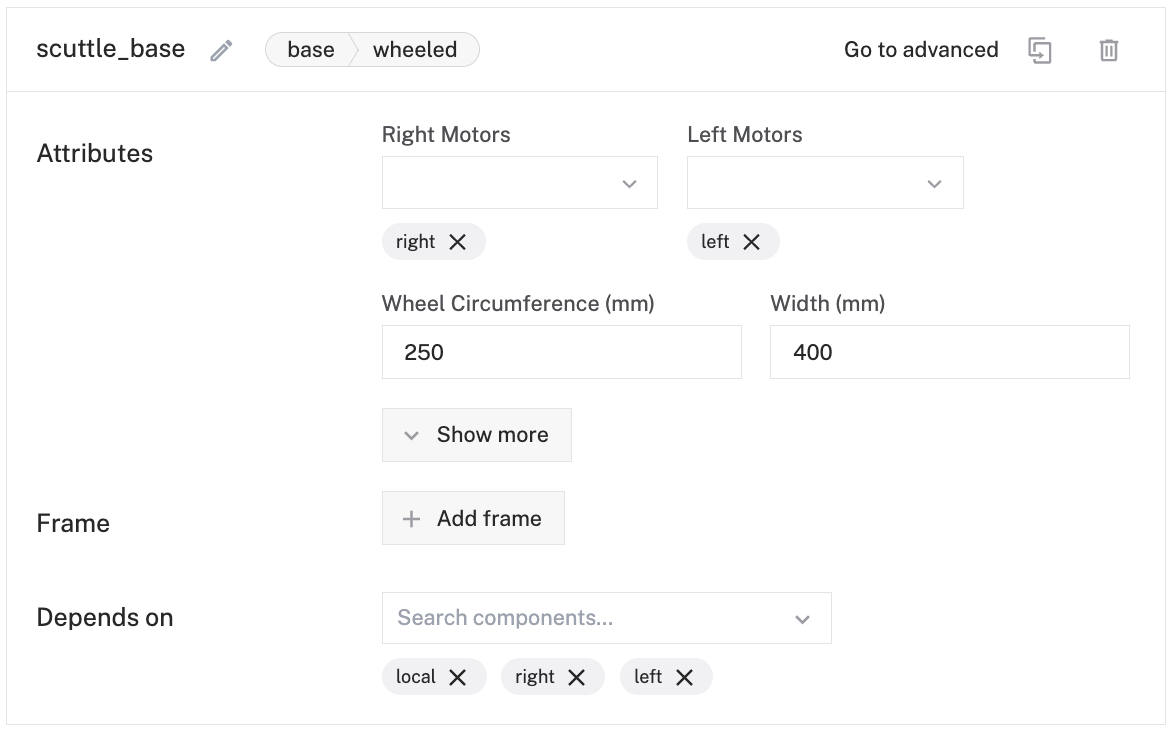Open the Right Motors dropdown
Image resolution: width=1174 pixels, height=732 pixels.
(629, 183)
